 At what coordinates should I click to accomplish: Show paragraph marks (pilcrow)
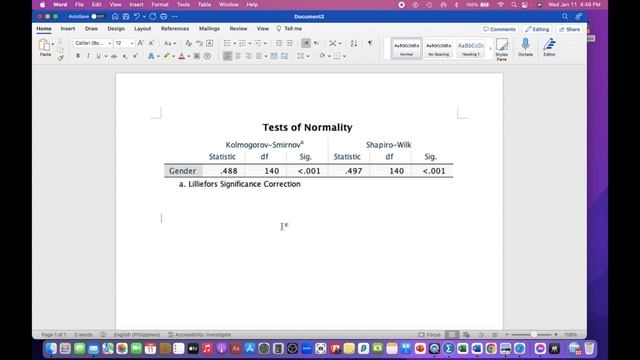[x=370, y=43]
